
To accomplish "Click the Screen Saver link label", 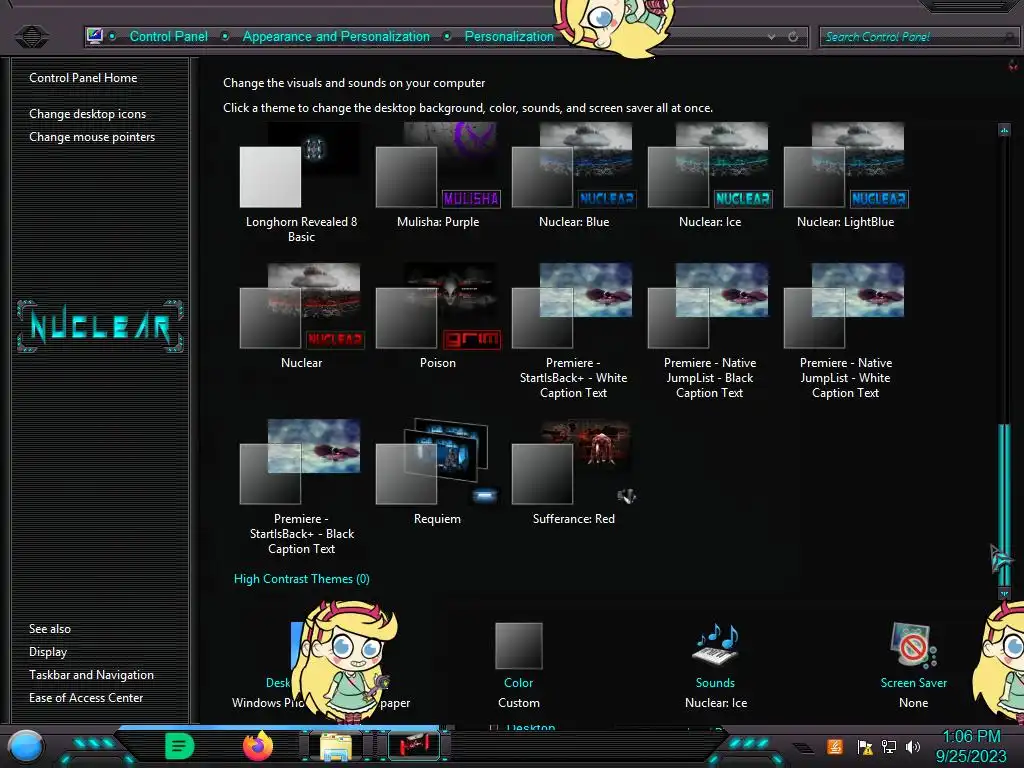I will 914,682.
